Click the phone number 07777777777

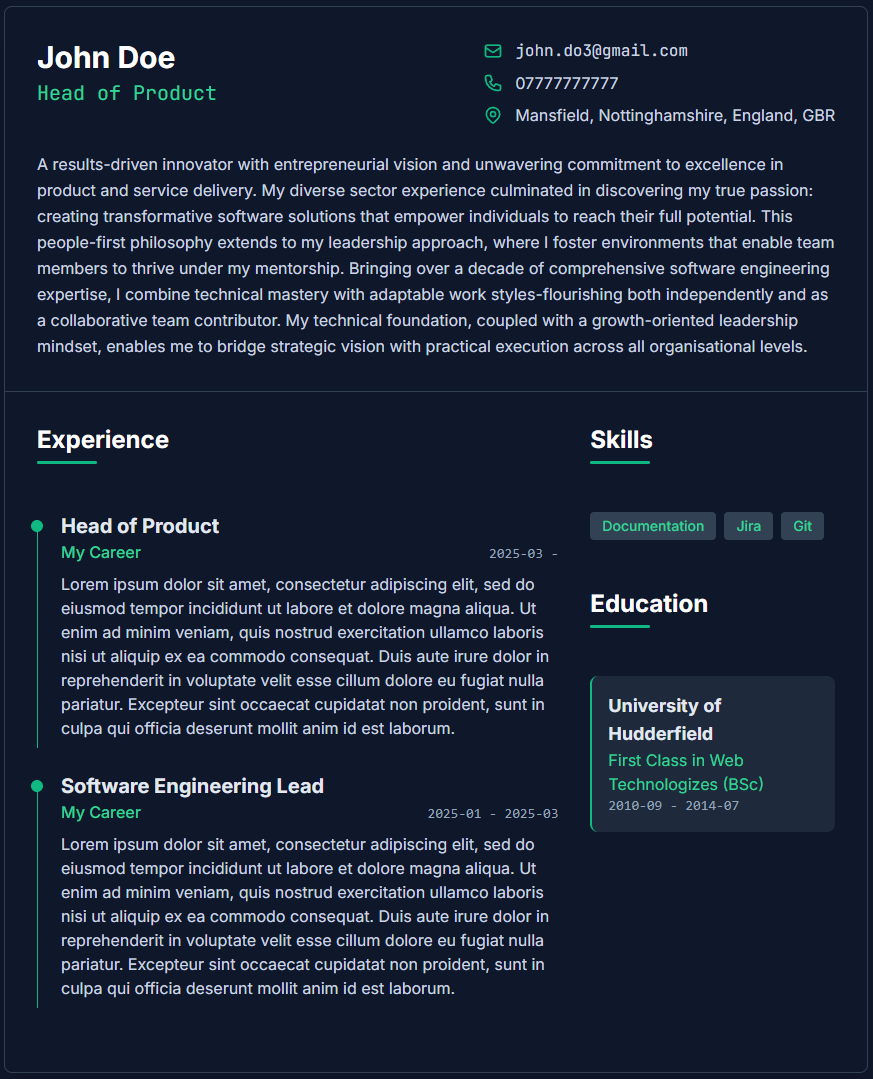click(x=567, y=83)
